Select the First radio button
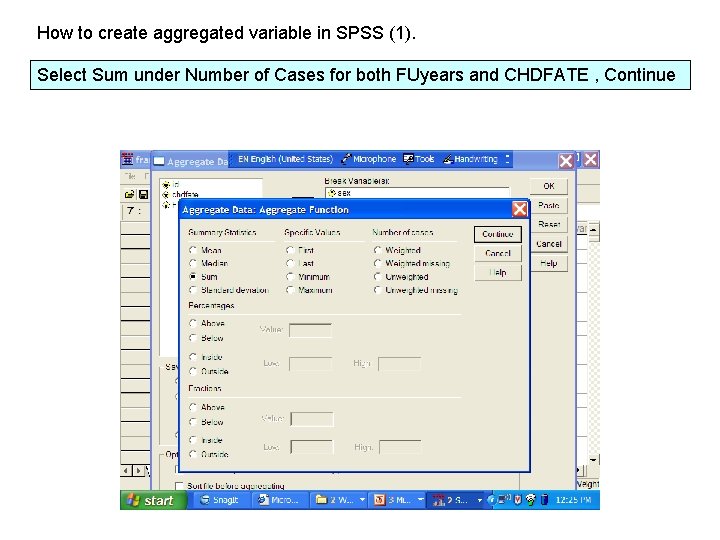 pos(290,250)
